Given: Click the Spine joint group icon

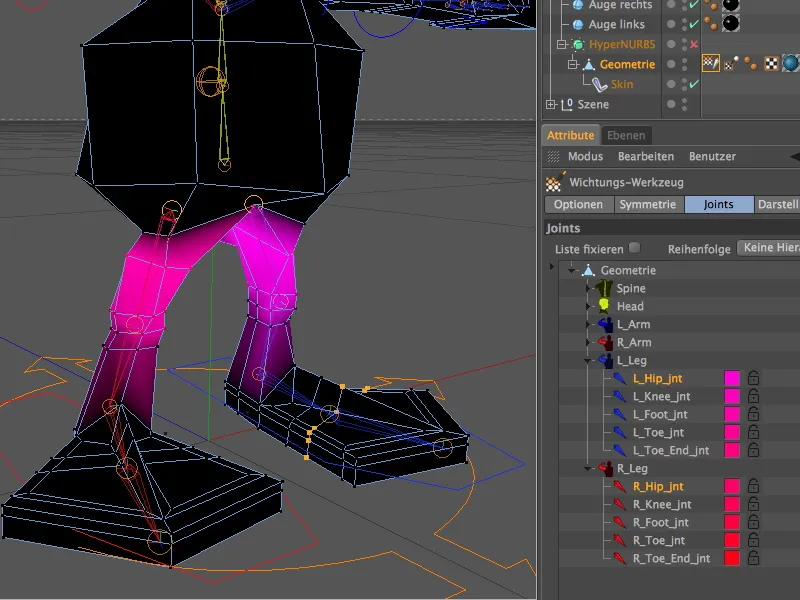Looking at the screenshot, I should point(604,288).
